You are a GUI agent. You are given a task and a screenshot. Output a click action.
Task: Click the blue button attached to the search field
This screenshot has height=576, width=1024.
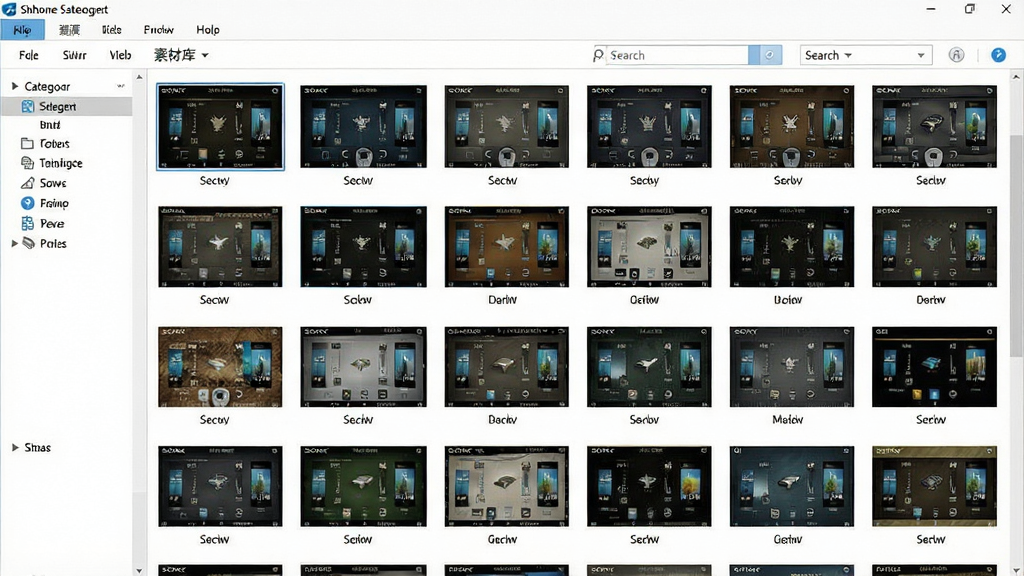point(765,55)
